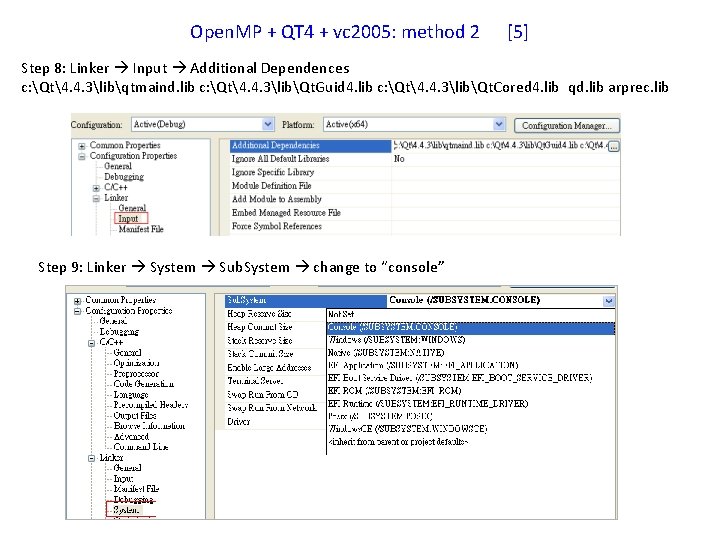Image resolution: width=720 pixels, height=540 pixels.
Task: Select the Ignore All Default Libraries property
Action: [x=310, y=159]
